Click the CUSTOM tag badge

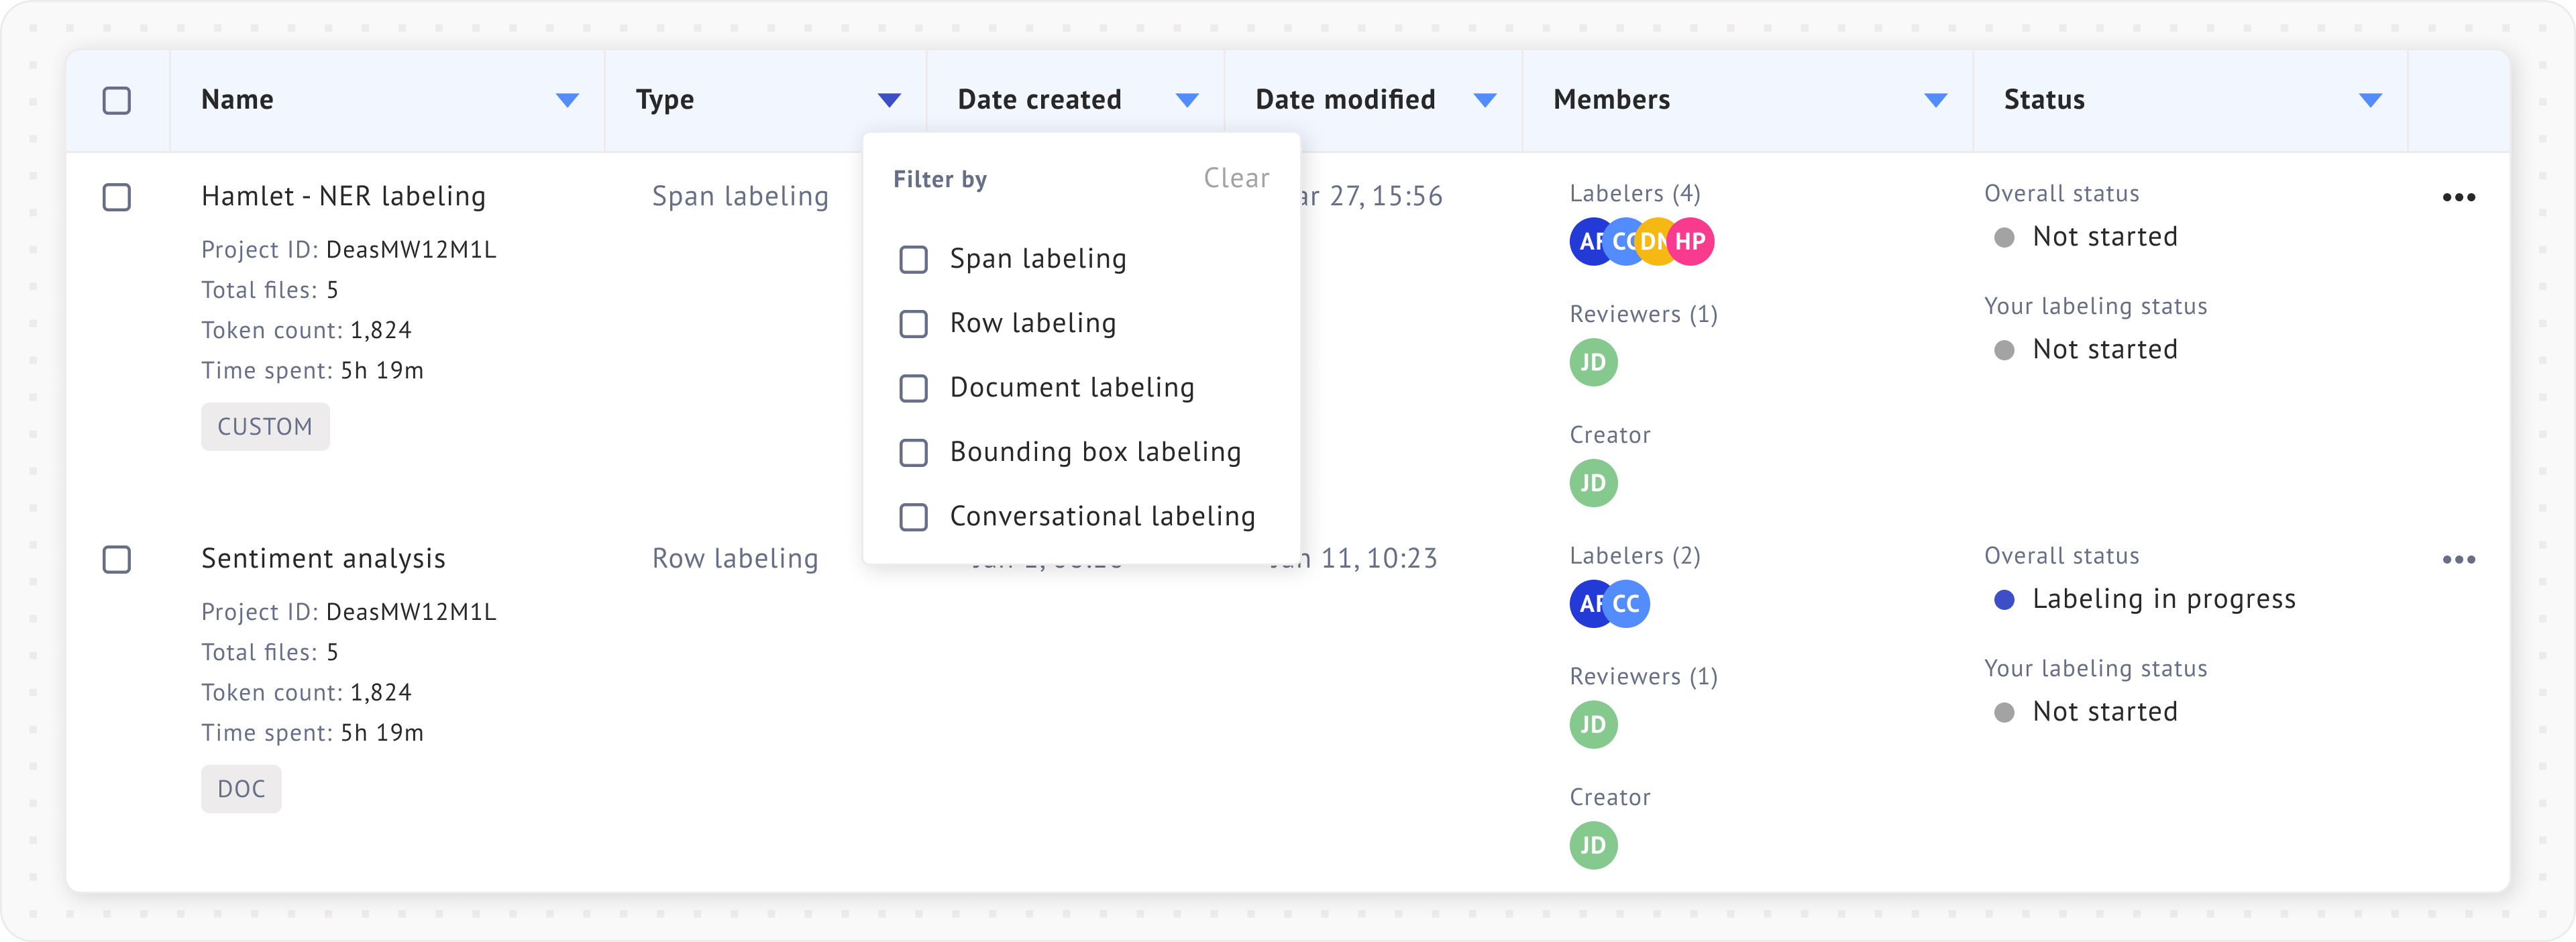265,427
